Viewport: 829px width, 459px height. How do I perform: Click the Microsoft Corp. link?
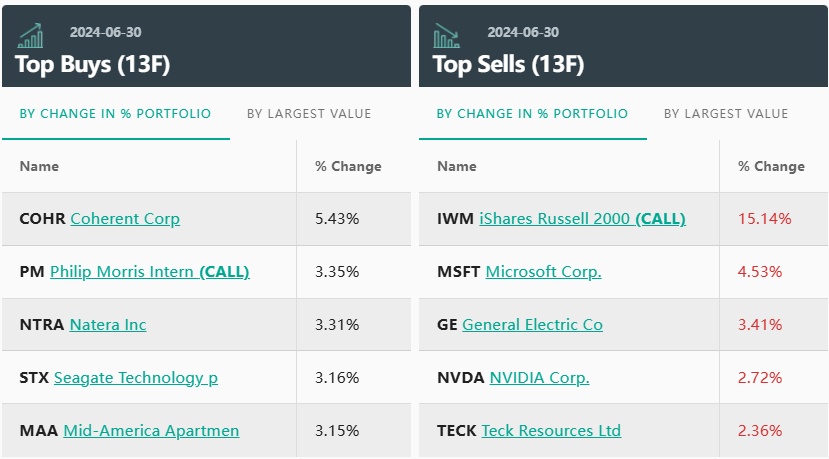[543, 272]
